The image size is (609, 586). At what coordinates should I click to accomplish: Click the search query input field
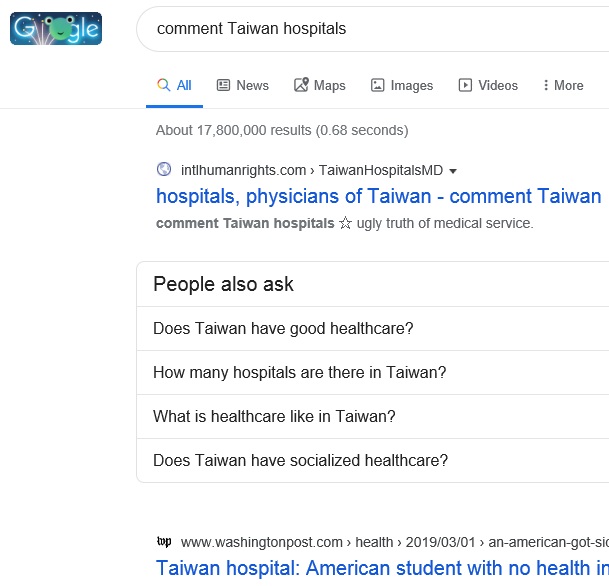click(x=370, y=29)
